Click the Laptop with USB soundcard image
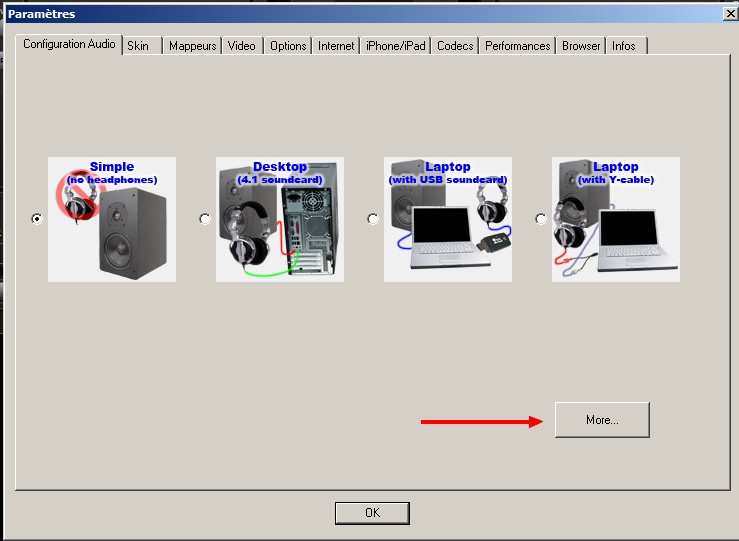Viewport: 739px width, 541px height. (448, 219)
